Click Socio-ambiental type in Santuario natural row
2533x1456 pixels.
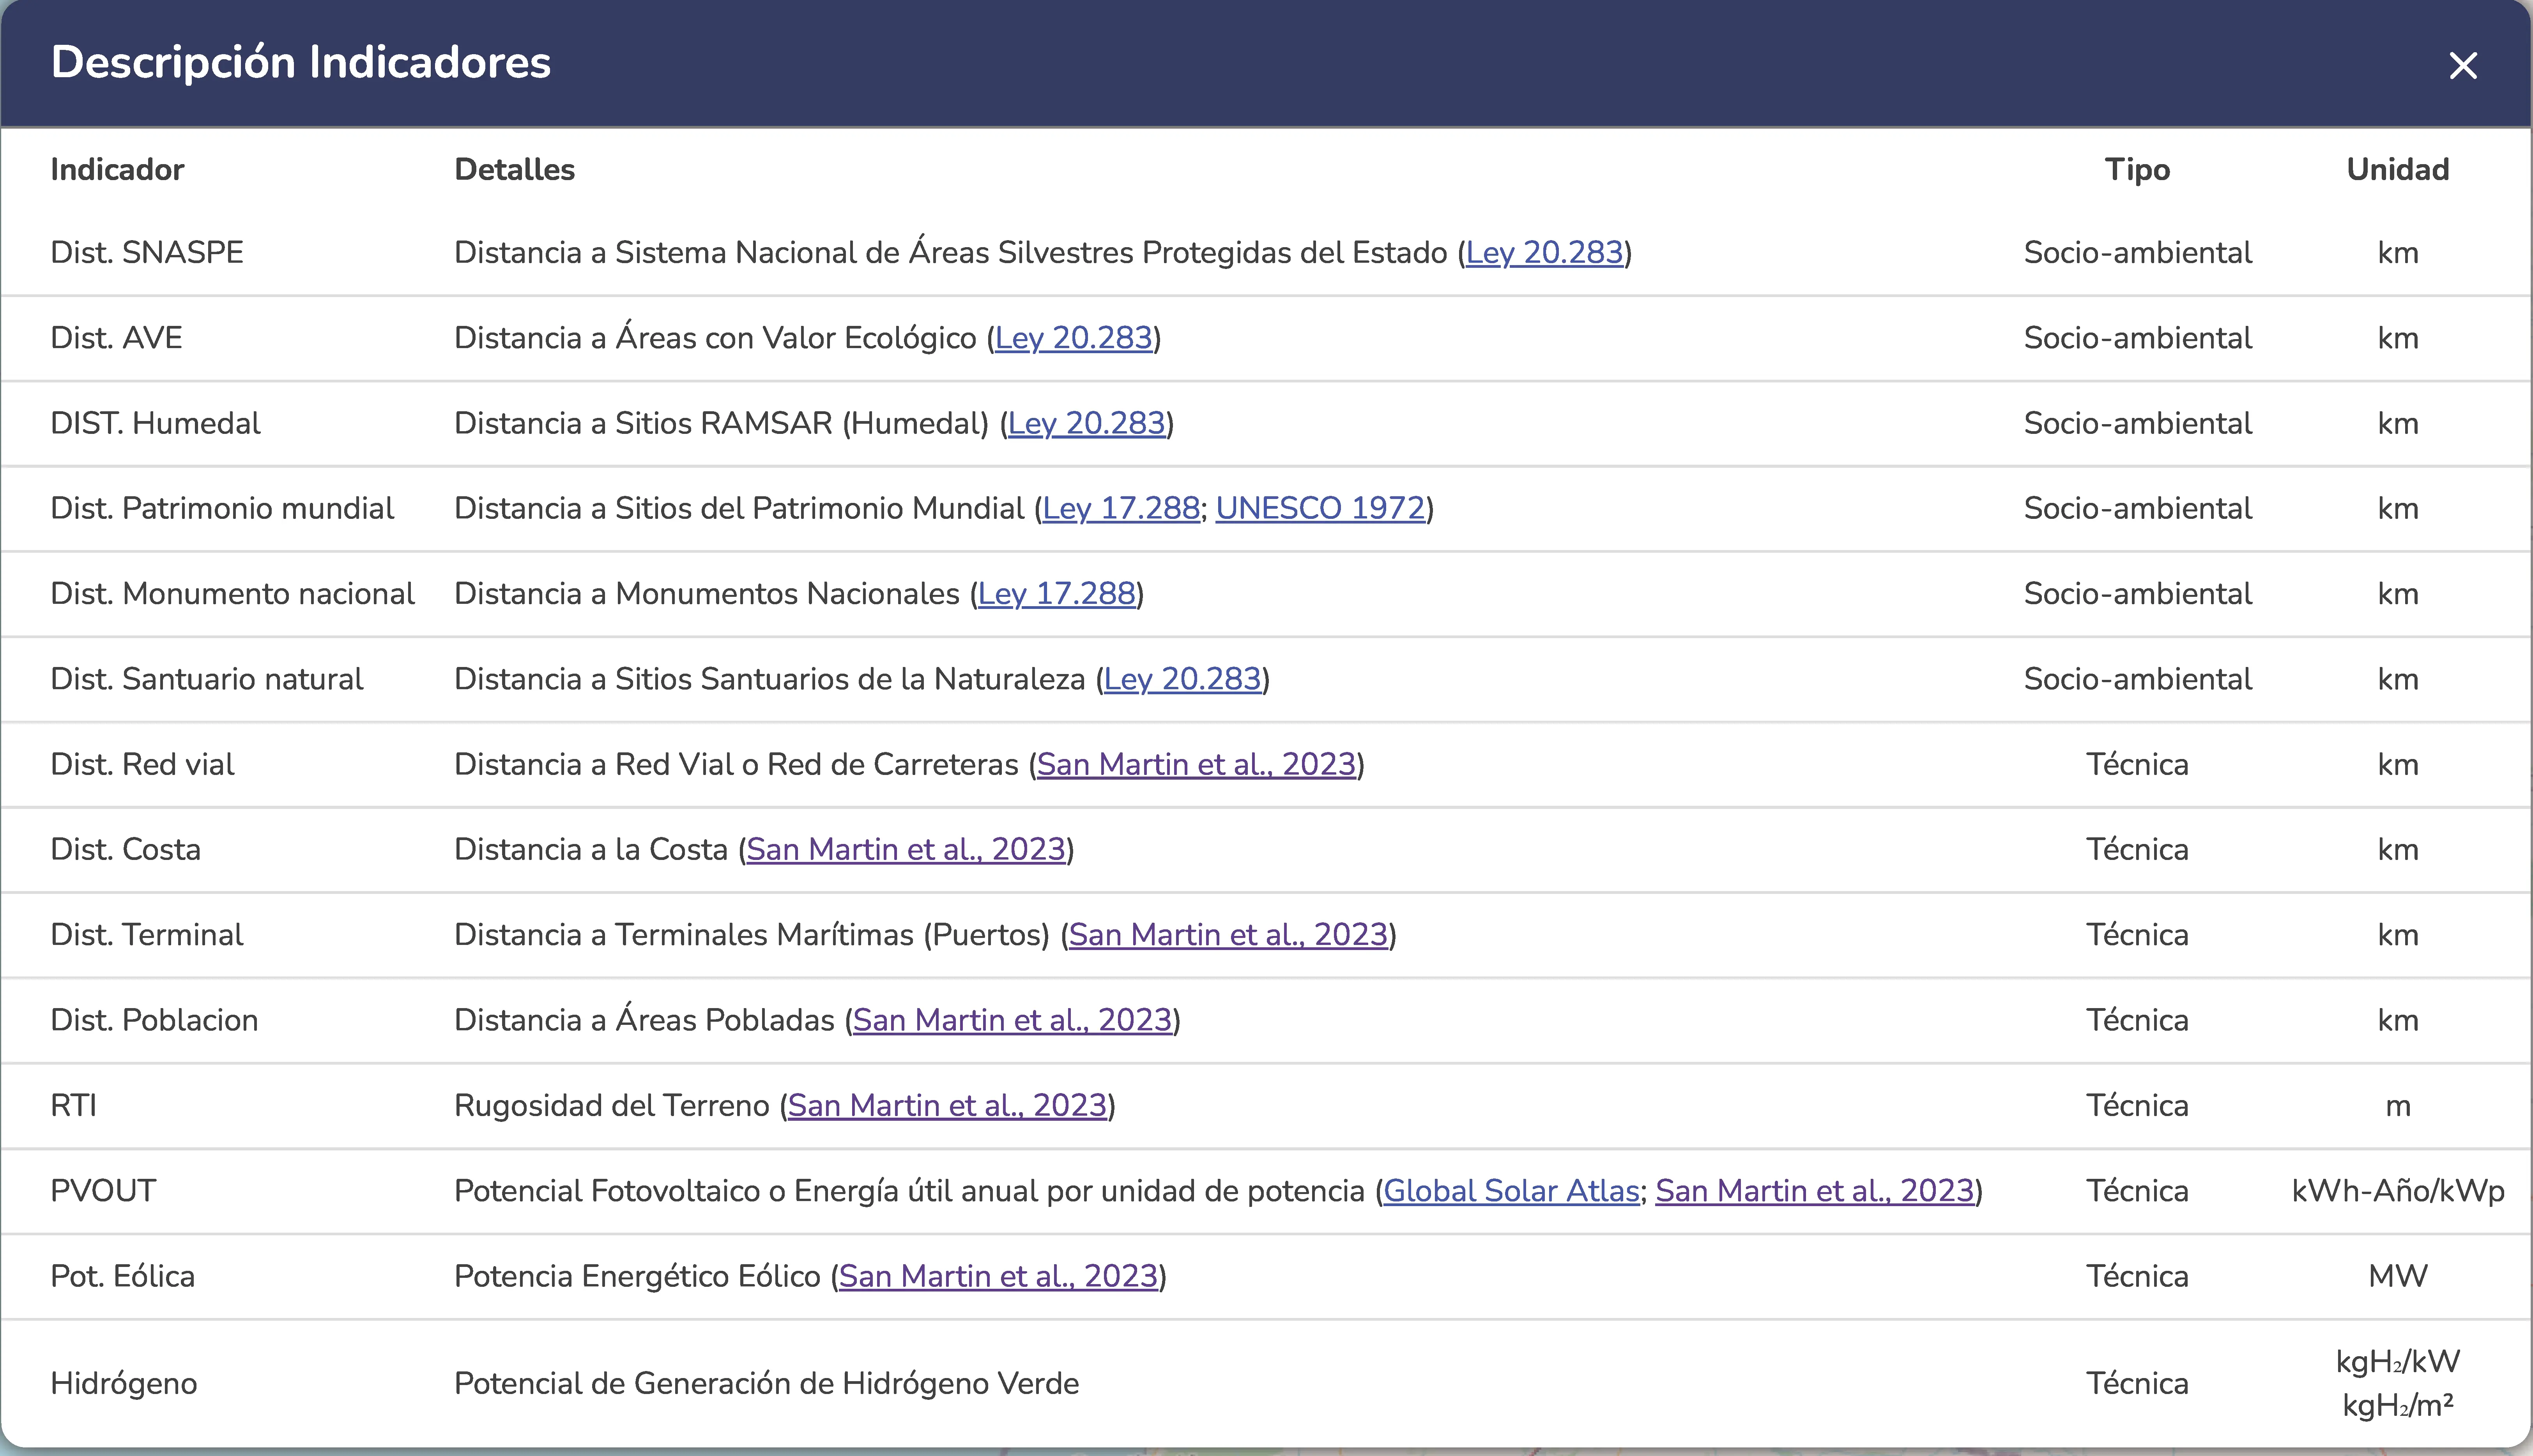tap(2138, 680)
